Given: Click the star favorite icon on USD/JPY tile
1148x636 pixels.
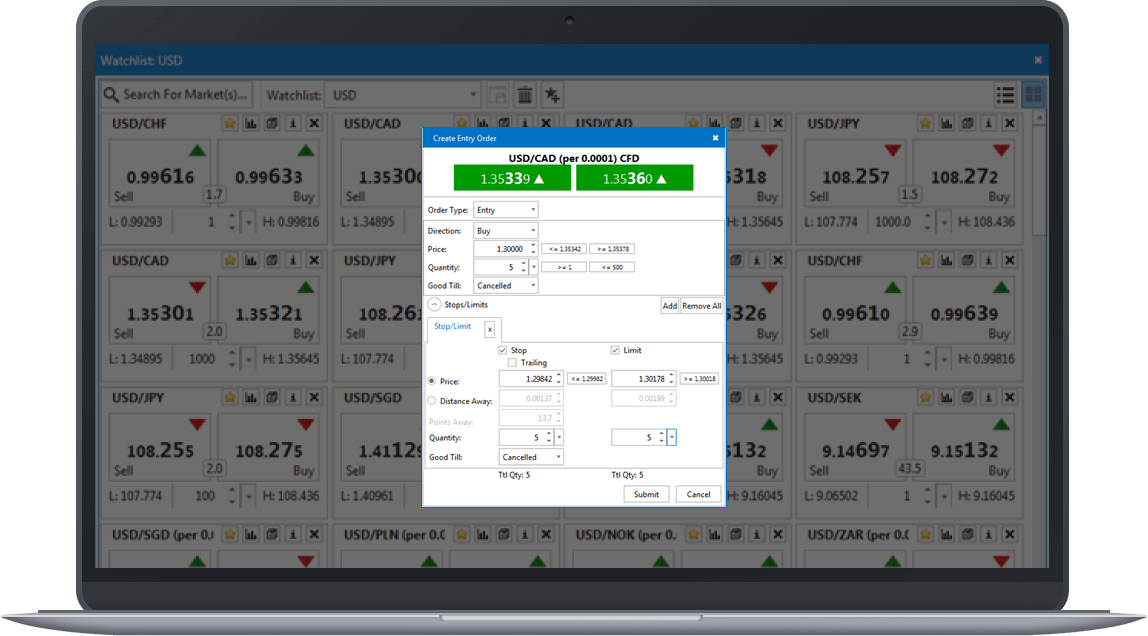Looking at the screenshot, I should (924, 123).
